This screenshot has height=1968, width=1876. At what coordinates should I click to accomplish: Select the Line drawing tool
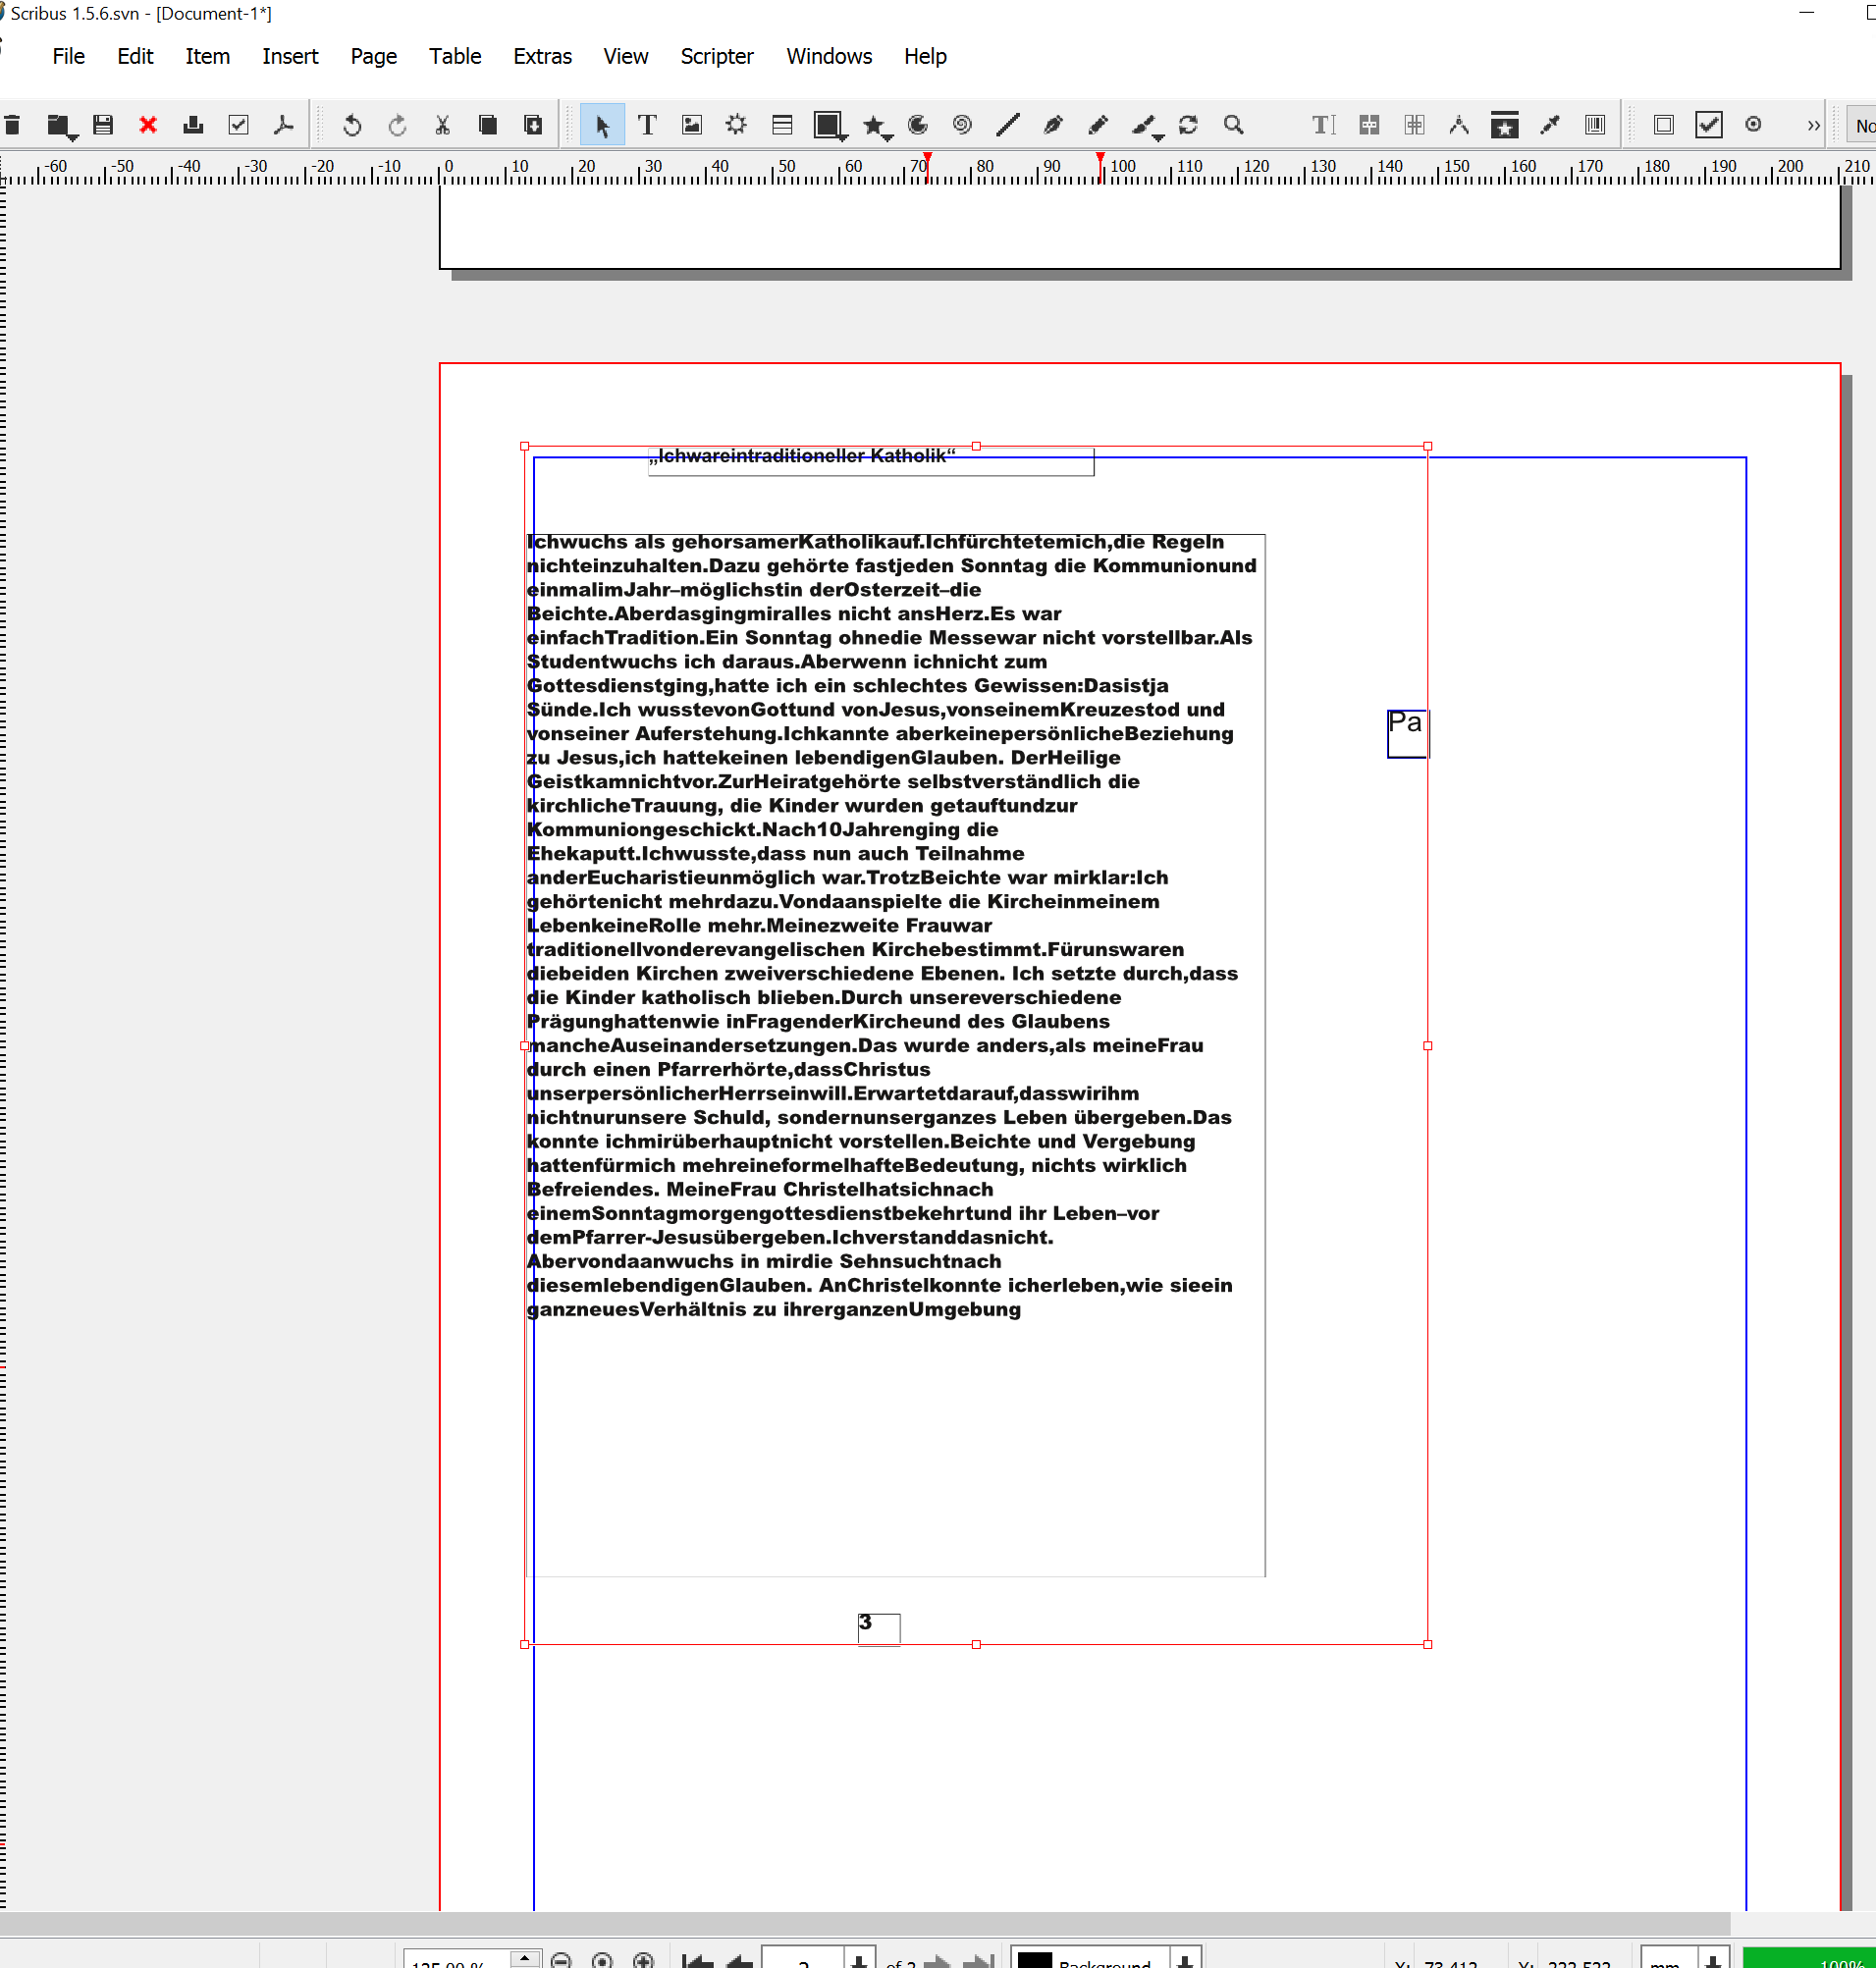[1007, 125]
